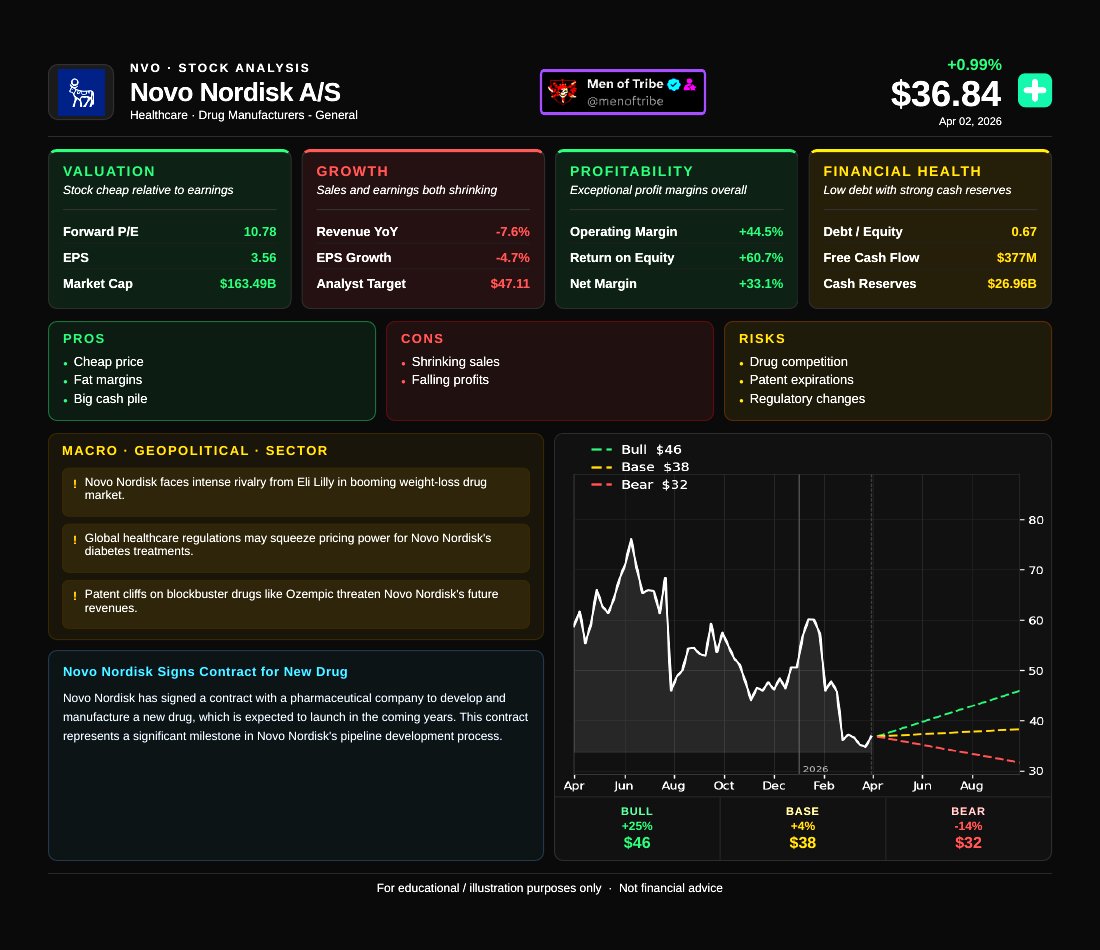The image size is (1100, 950).
Task: Select the Bear $32 legend entry
Action: tap(639, 485)
